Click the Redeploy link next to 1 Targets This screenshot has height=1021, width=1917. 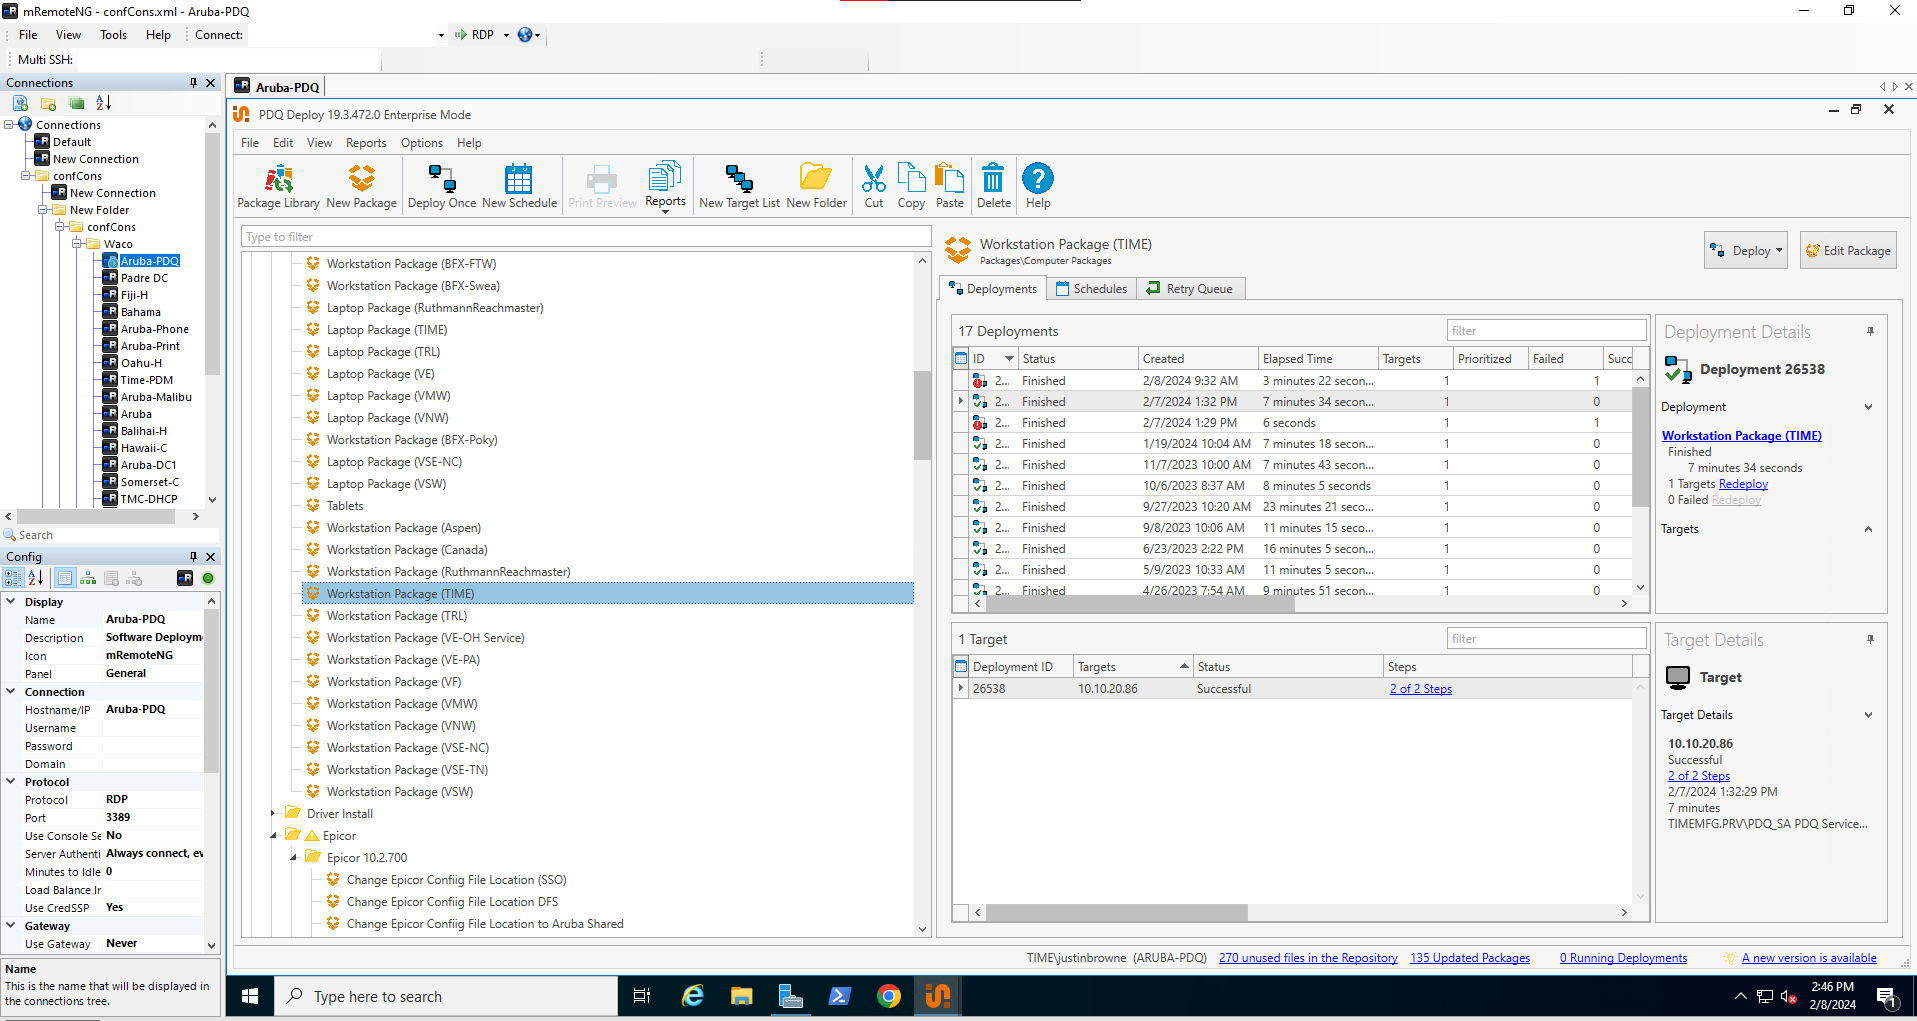pyautogui.click(x=1743, y=484)
